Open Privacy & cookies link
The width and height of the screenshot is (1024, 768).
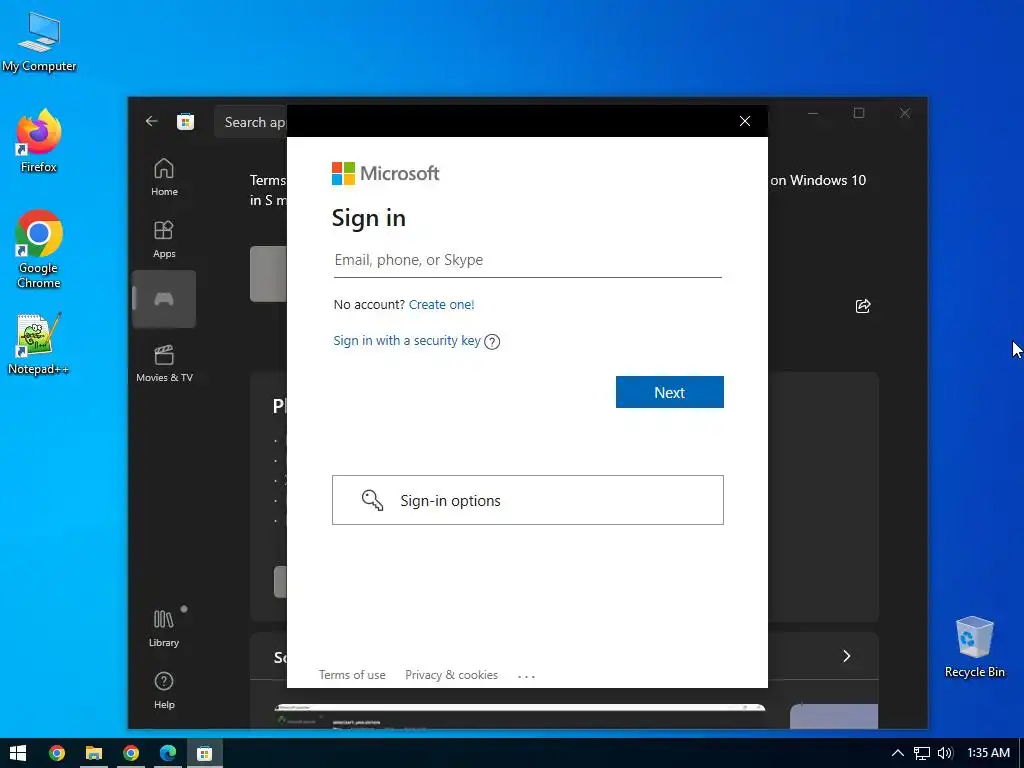point(451,675)
